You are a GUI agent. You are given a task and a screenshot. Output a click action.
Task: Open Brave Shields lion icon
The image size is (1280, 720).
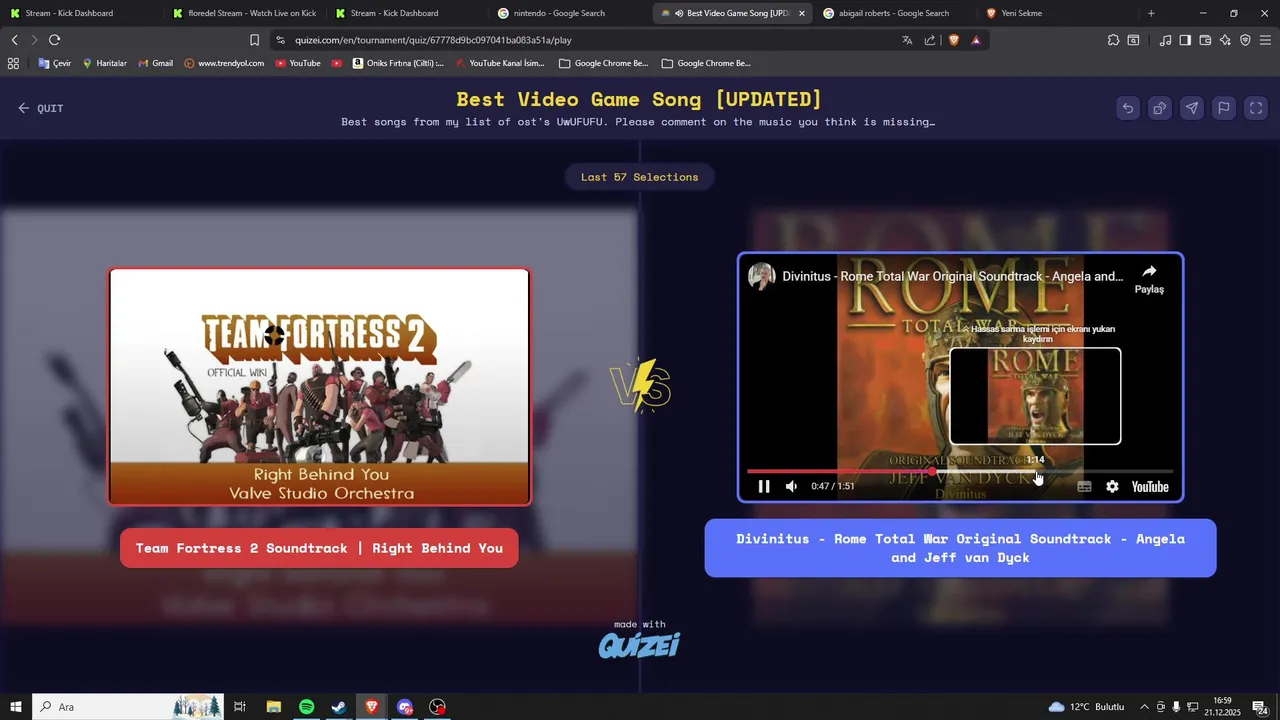(953, 40)
